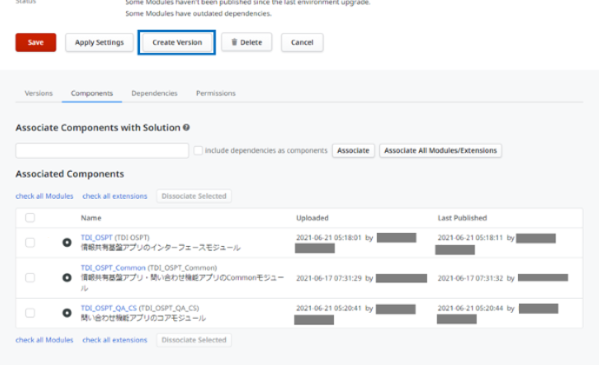Click lower Dissociate Selected button
The height and width of the screenshot is (365, 599).
(x=194, y=340)
